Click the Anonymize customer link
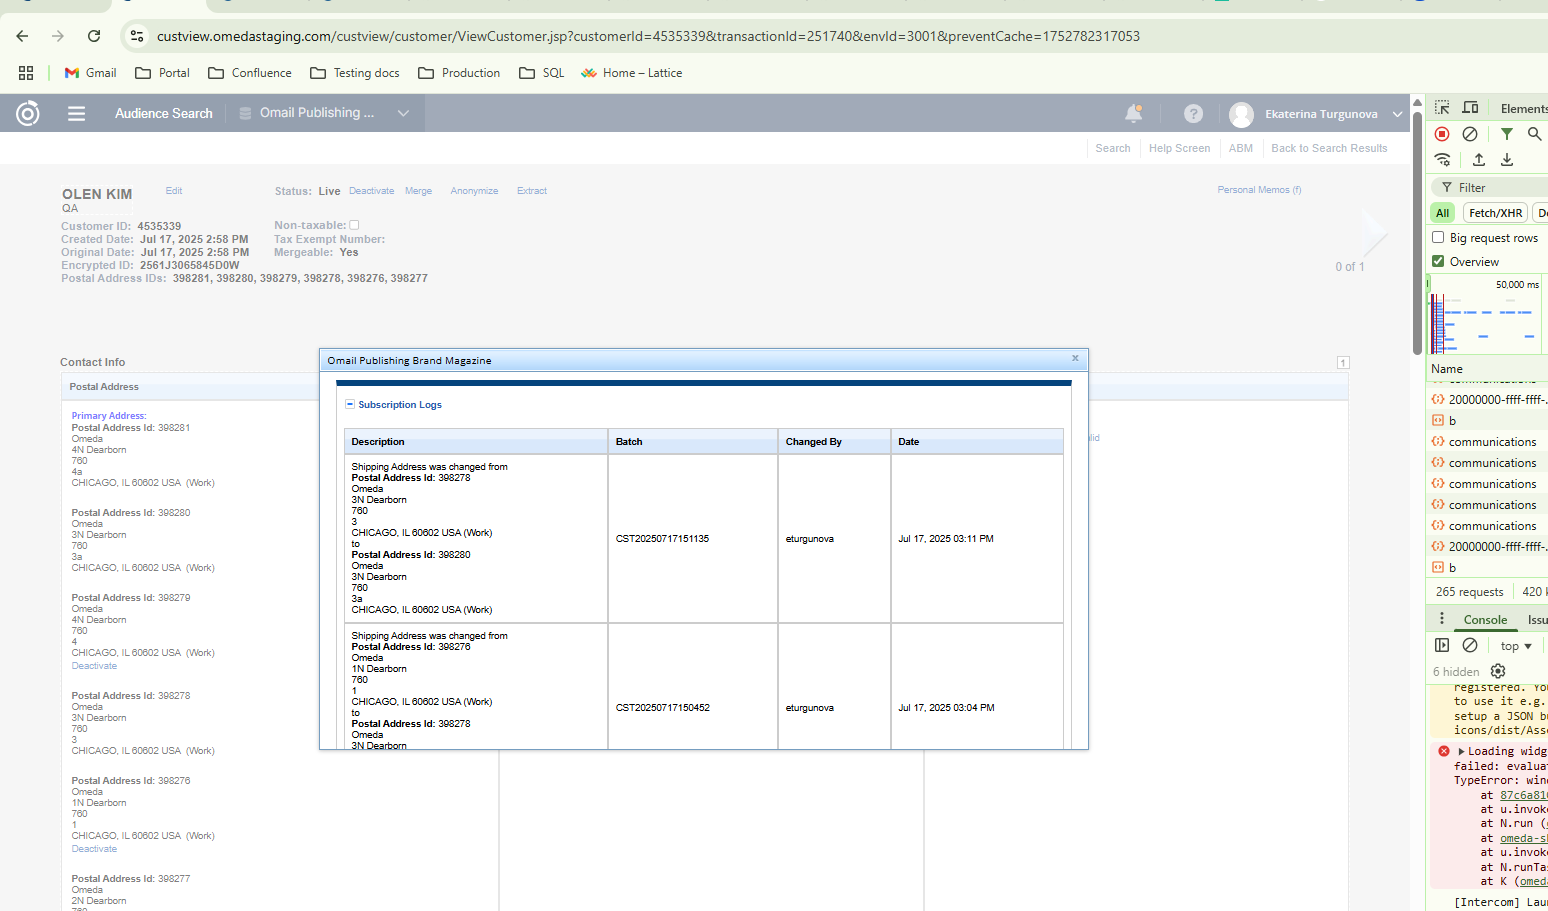 pos(474,191)
